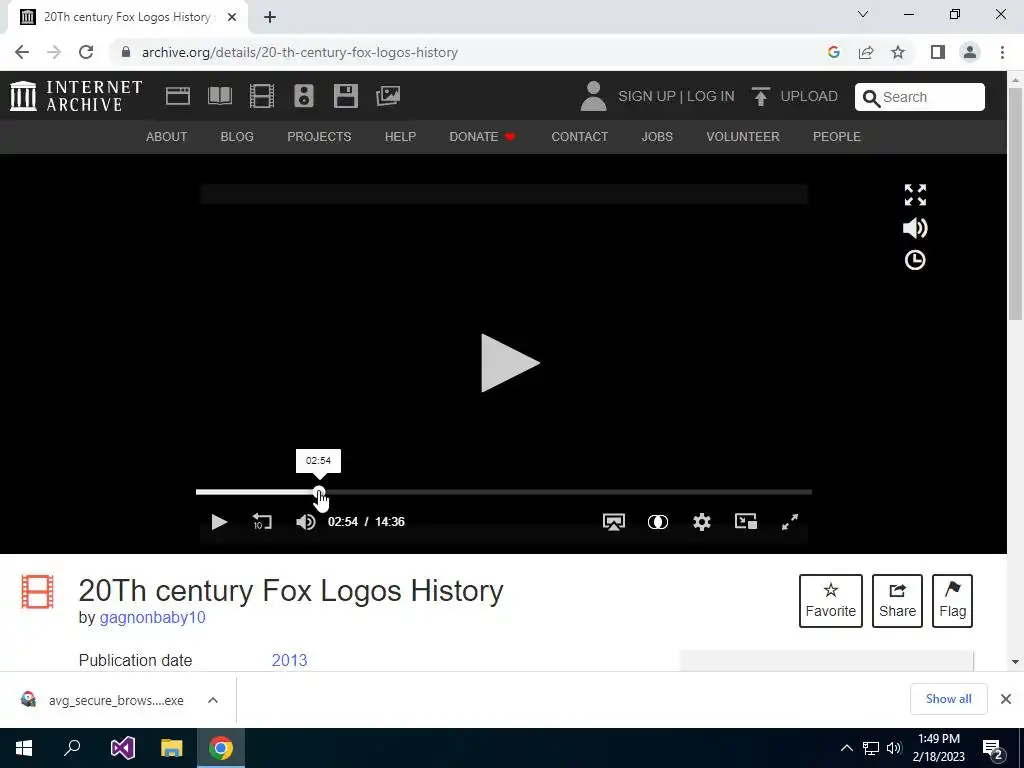The width and height of the screenshot is (1024, 768).
Task: Open the JOBS menu item
Action: pyautogui.click(x=657, y=136)
